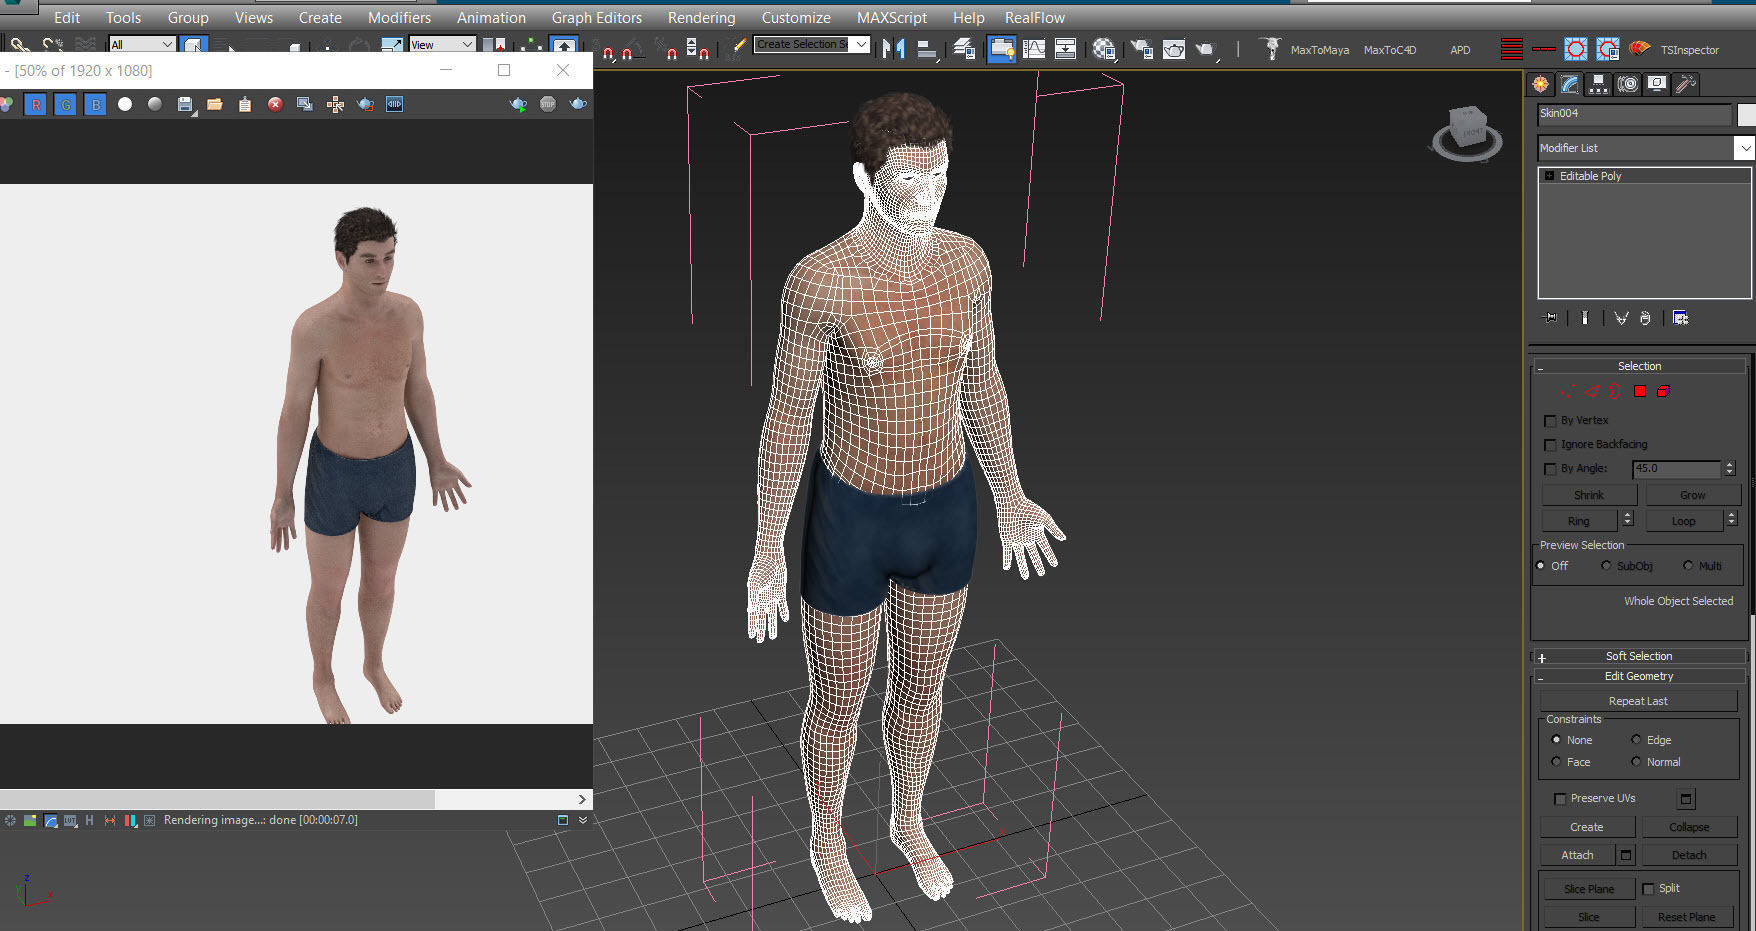This screenshot has width=1756, height=931.
Task: Collapse the Selection rollout
Action: coord(1639,366)
